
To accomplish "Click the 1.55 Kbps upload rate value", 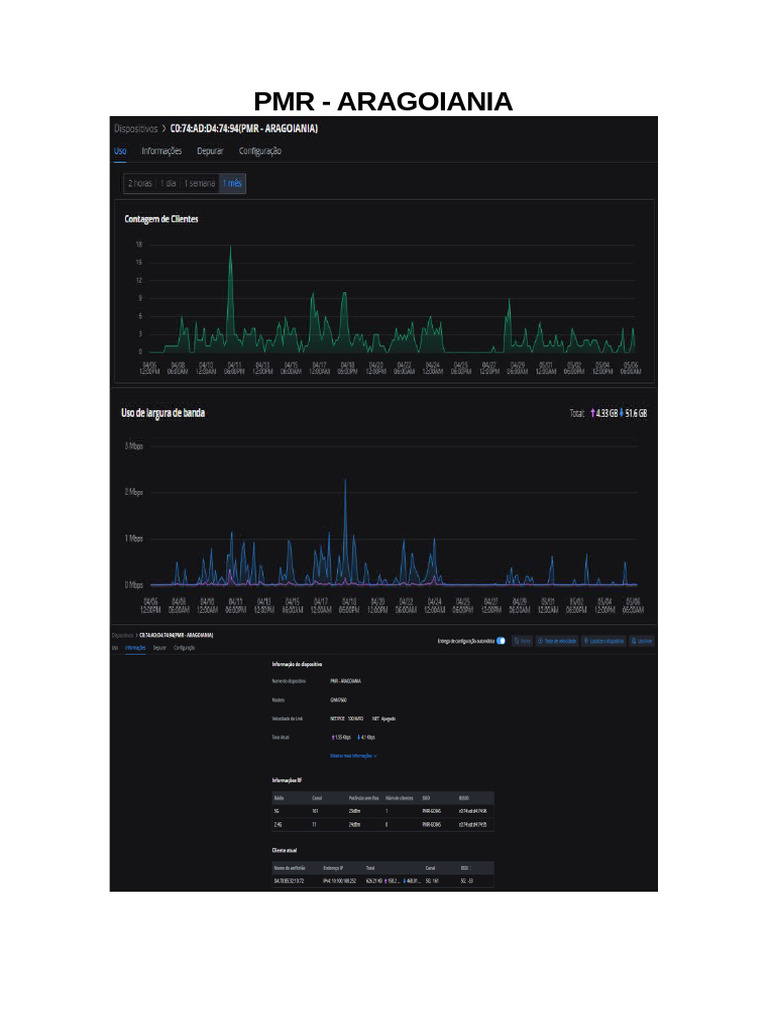I will coord(343,737).
